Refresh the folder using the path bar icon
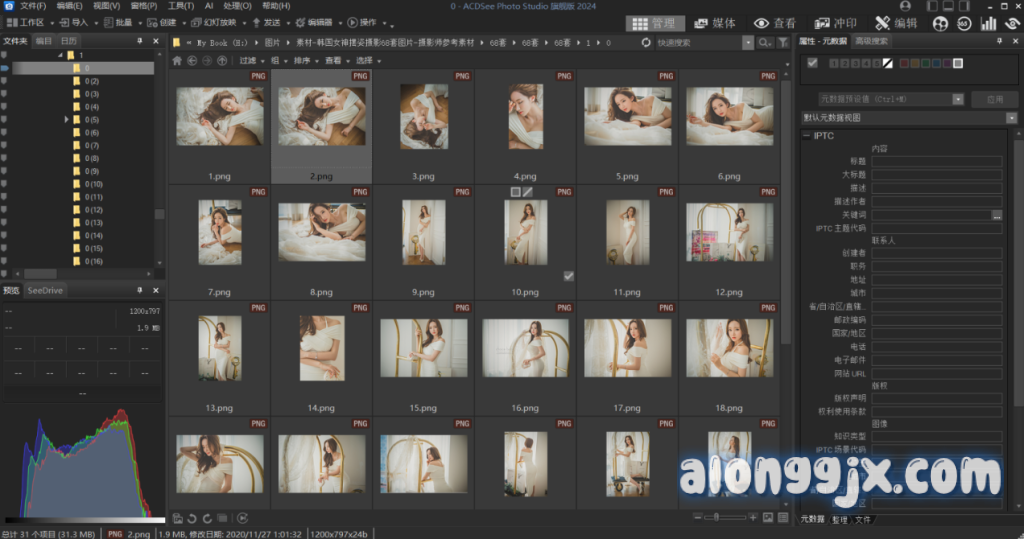The height and width of the screenshot is (539, 1024). point(635,43)
